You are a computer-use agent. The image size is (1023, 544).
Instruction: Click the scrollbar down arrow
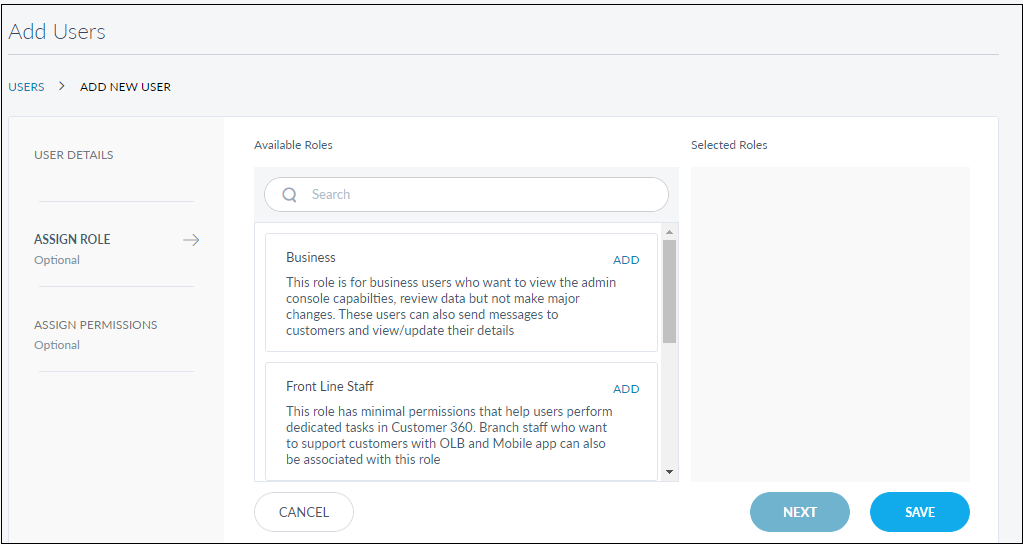pos(669,471)
